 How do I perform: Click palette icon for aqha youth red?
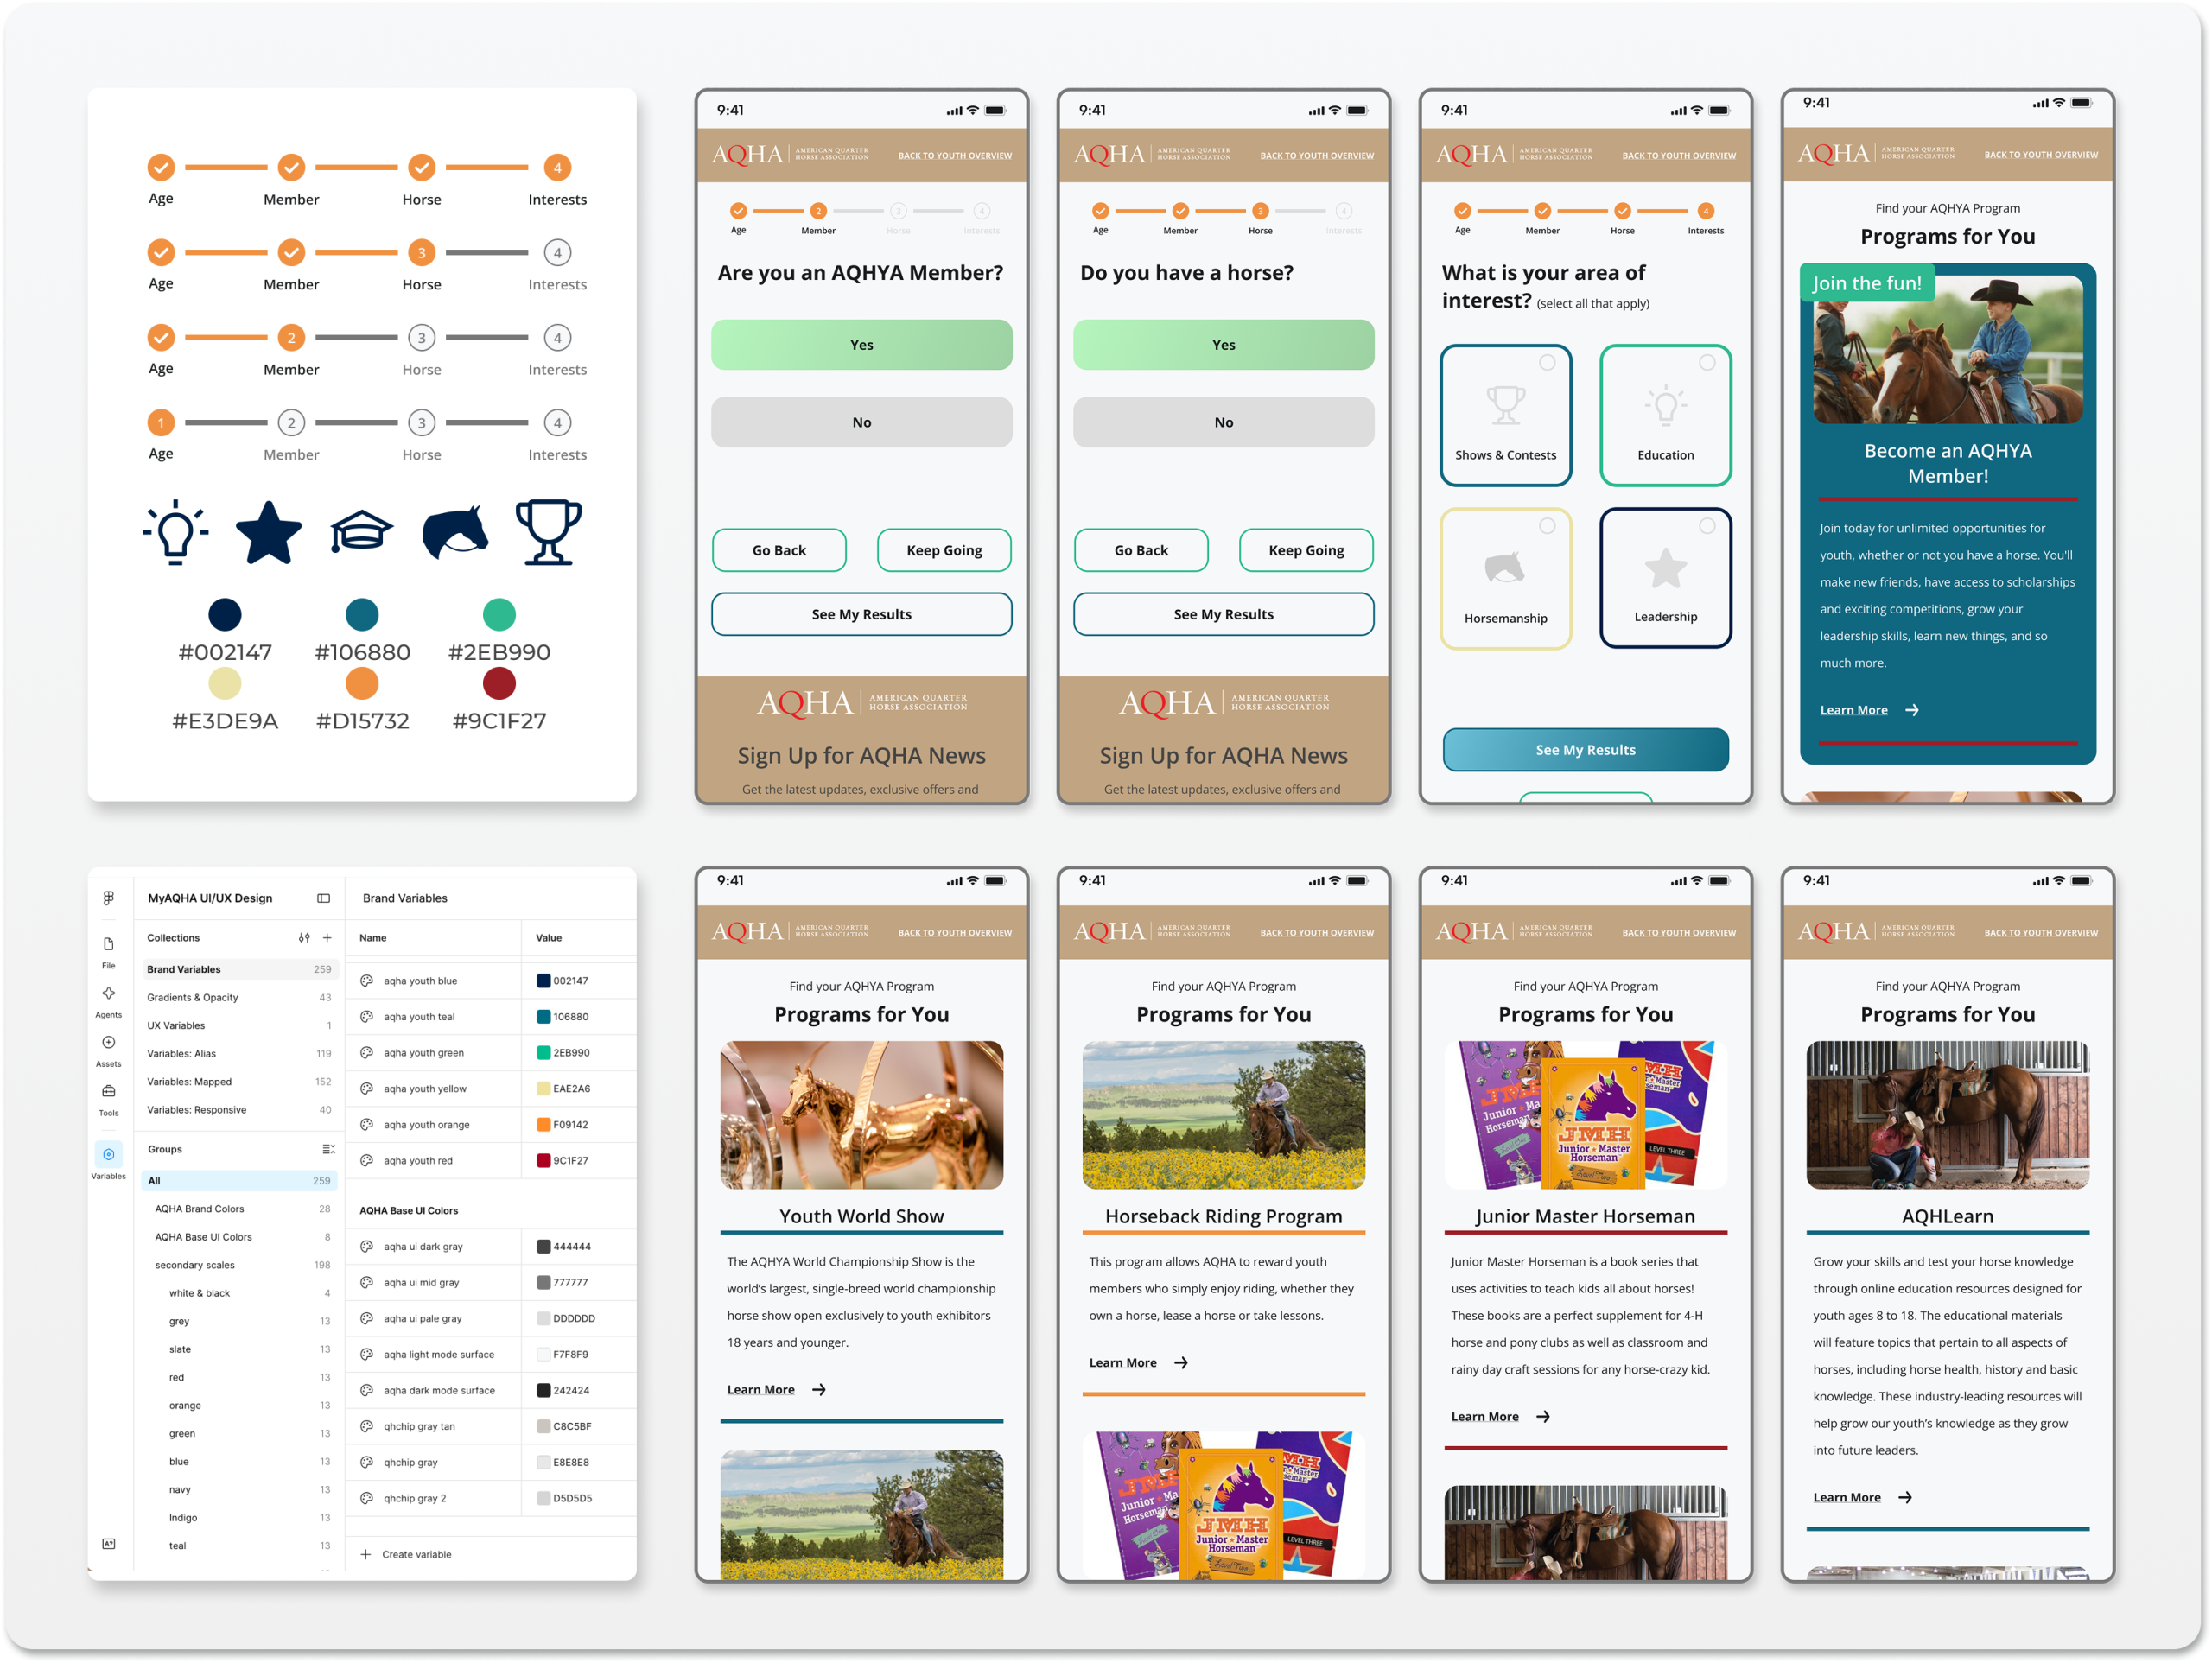click(x=367, y=1161)
